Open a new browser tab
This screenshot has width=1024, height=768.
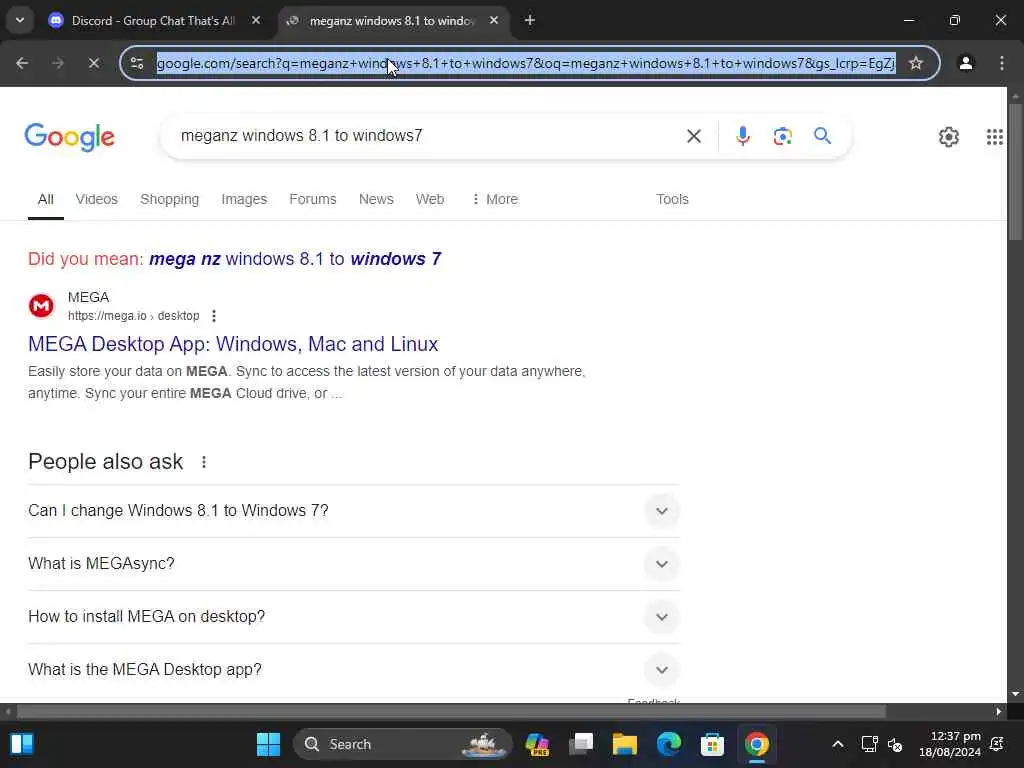point(530,21)
